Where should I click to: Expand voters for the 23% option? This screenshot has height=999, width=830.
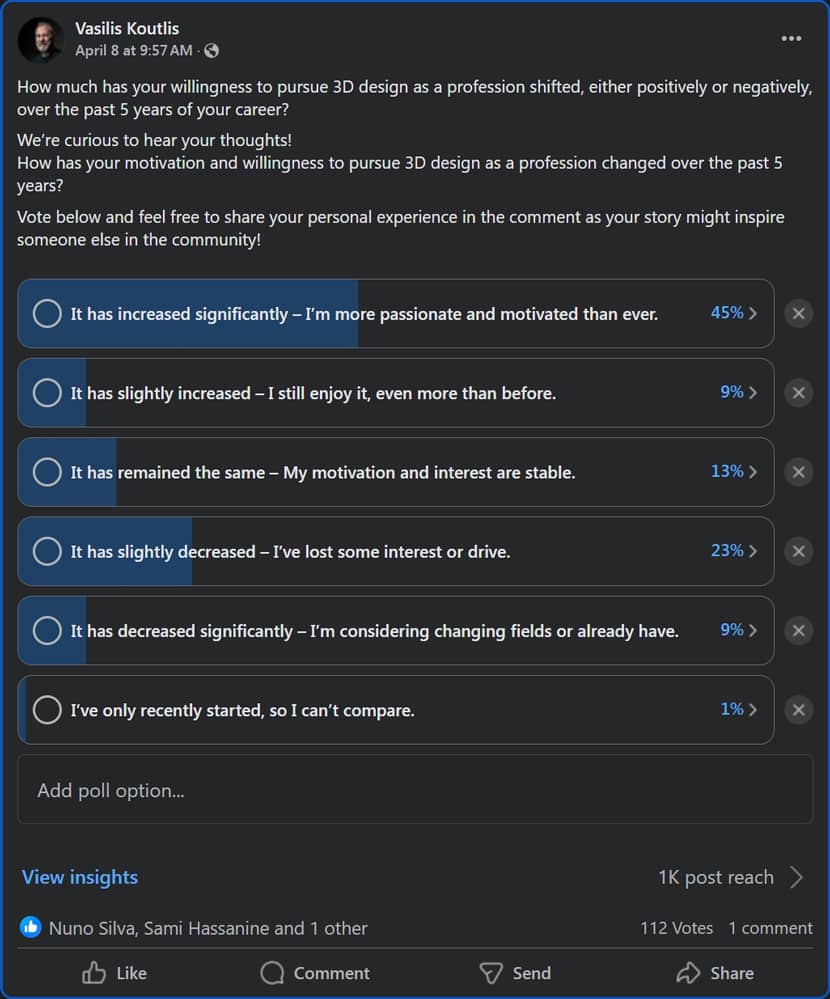coord(734,550)
